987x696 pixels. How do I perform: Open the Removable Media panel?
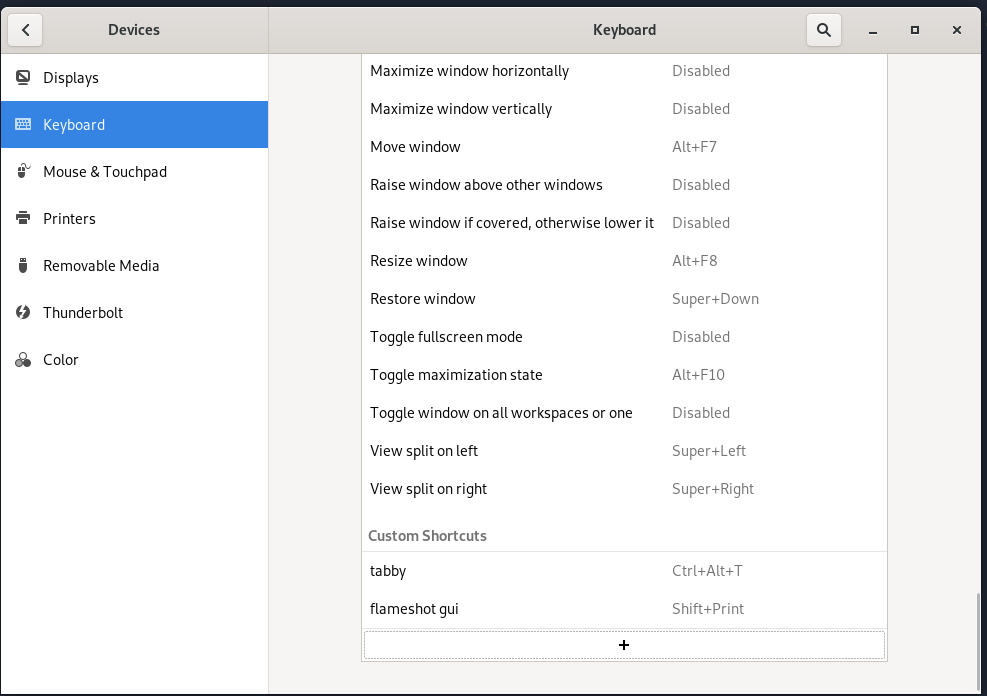[x=101, y=266]
